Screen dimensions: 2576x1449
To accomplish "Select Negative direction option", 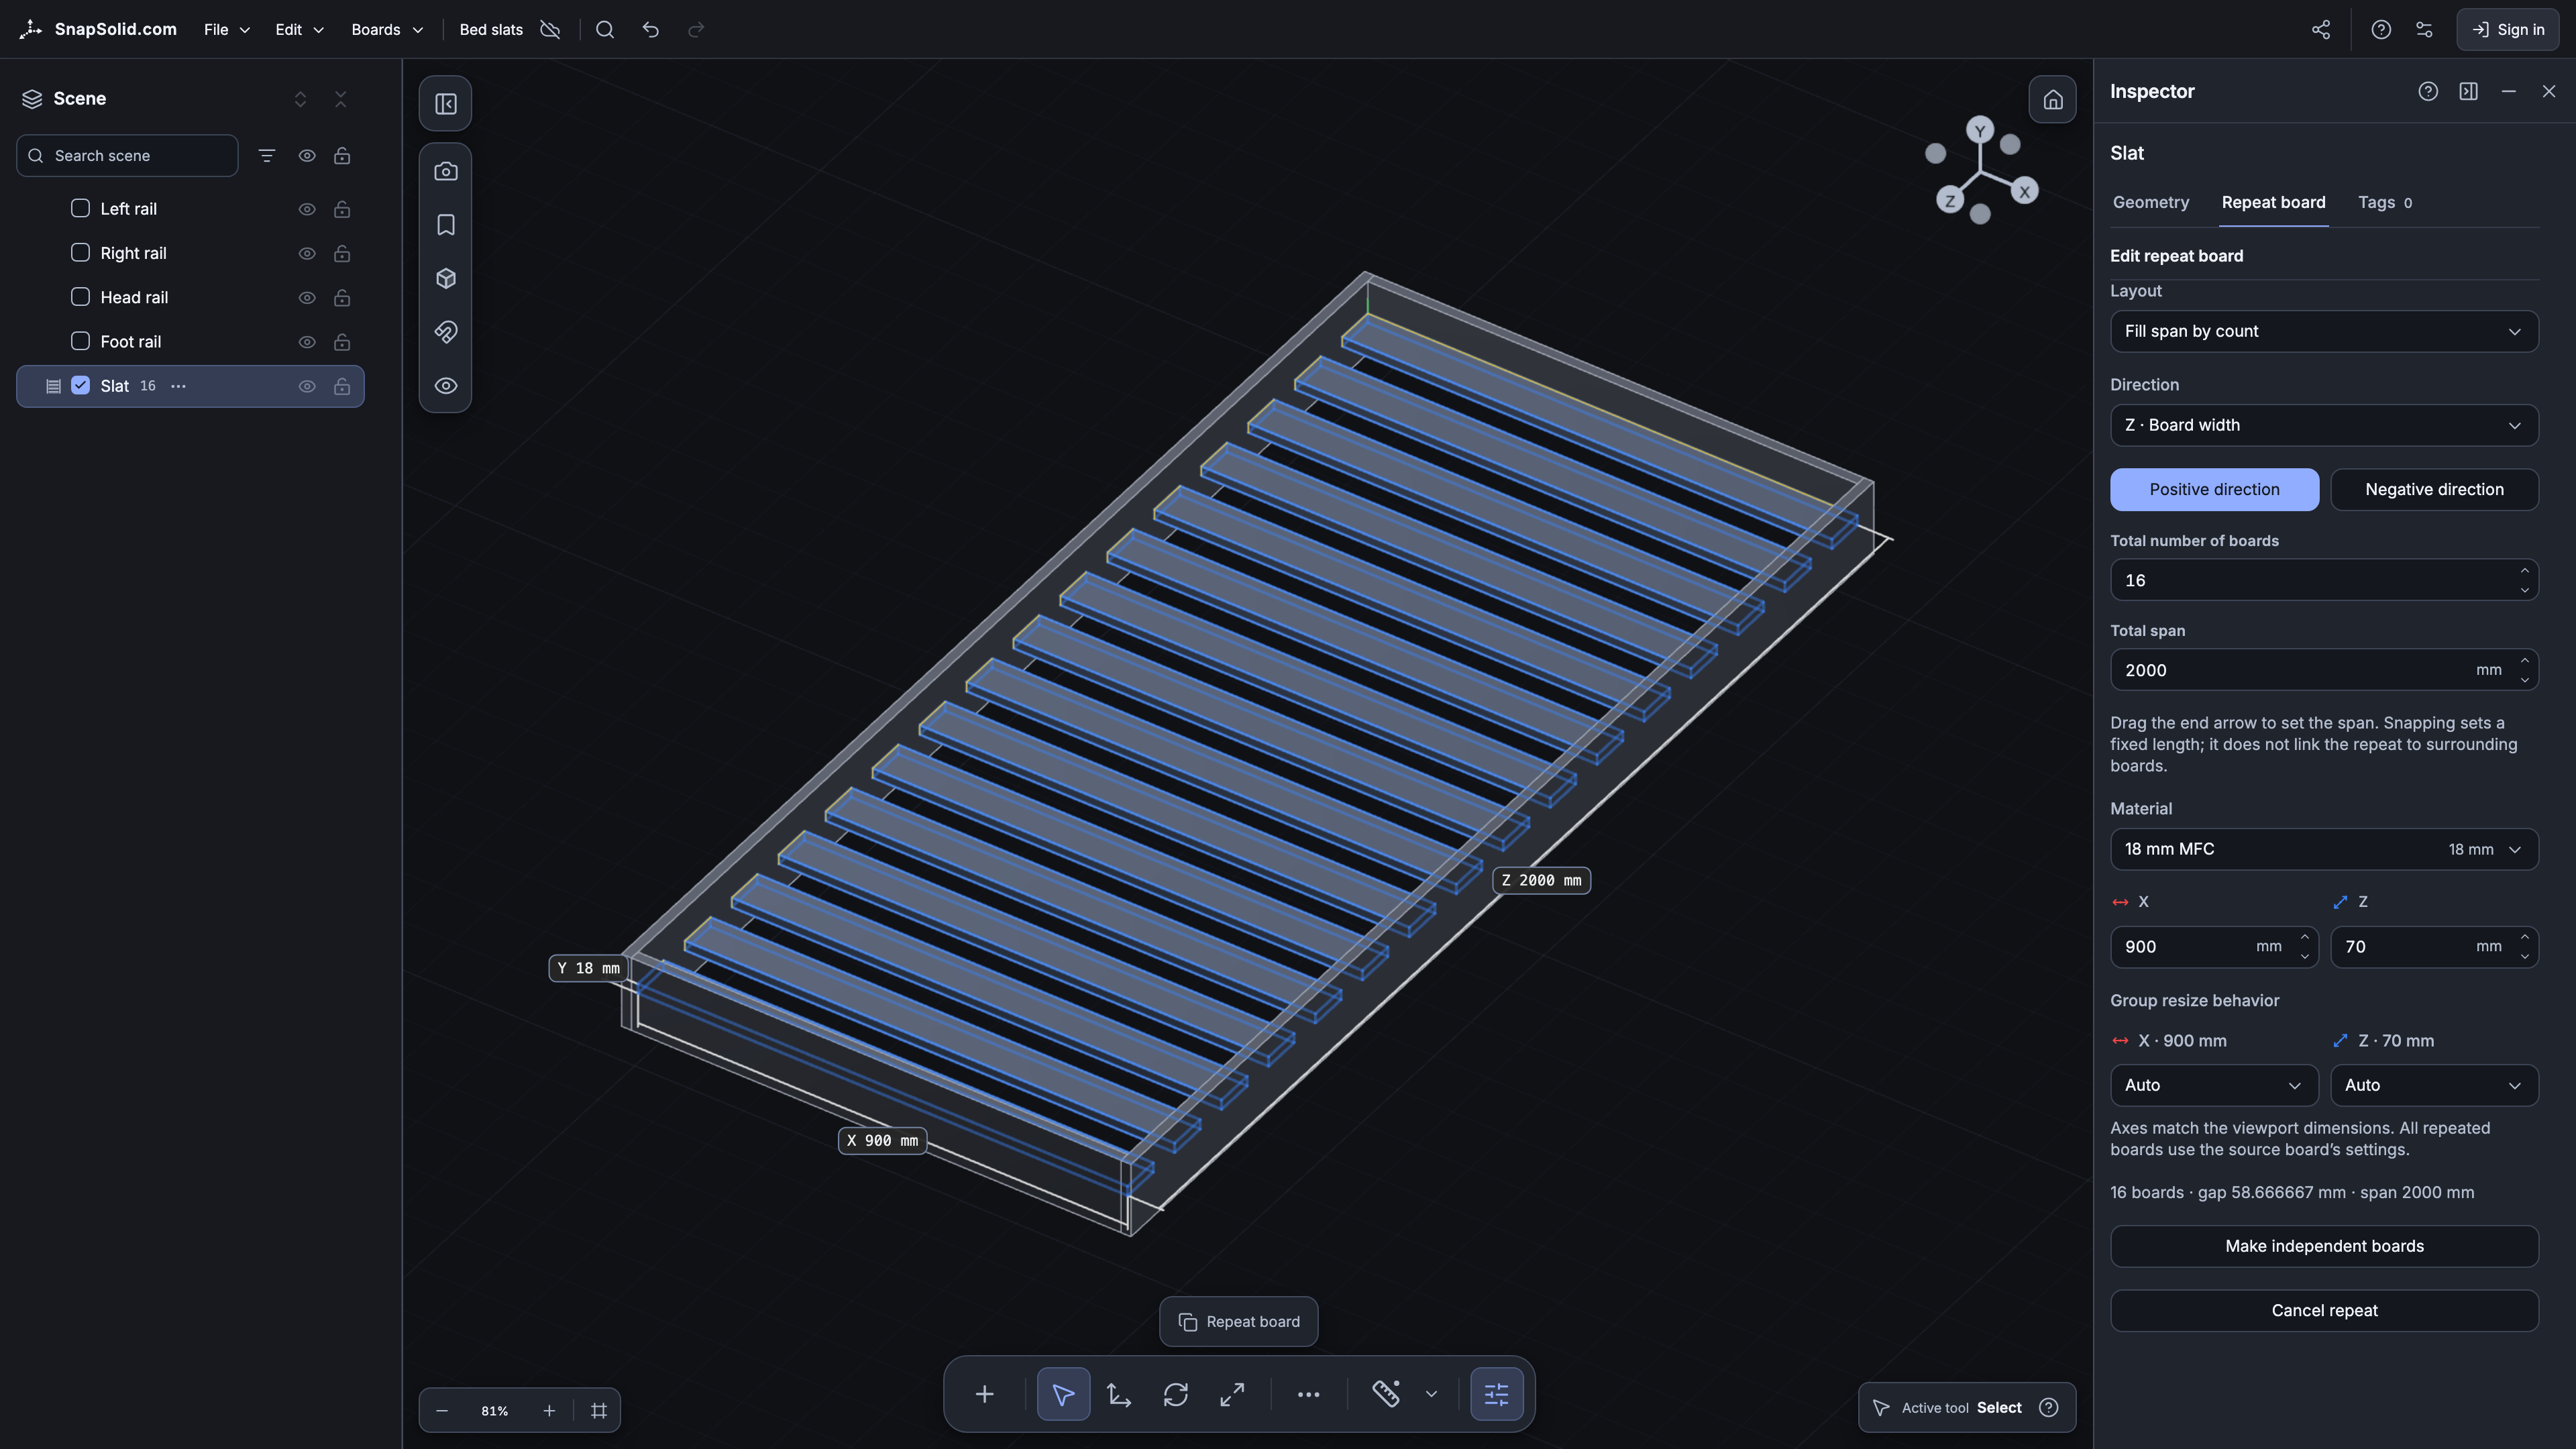I will (x=2434, y=490).
